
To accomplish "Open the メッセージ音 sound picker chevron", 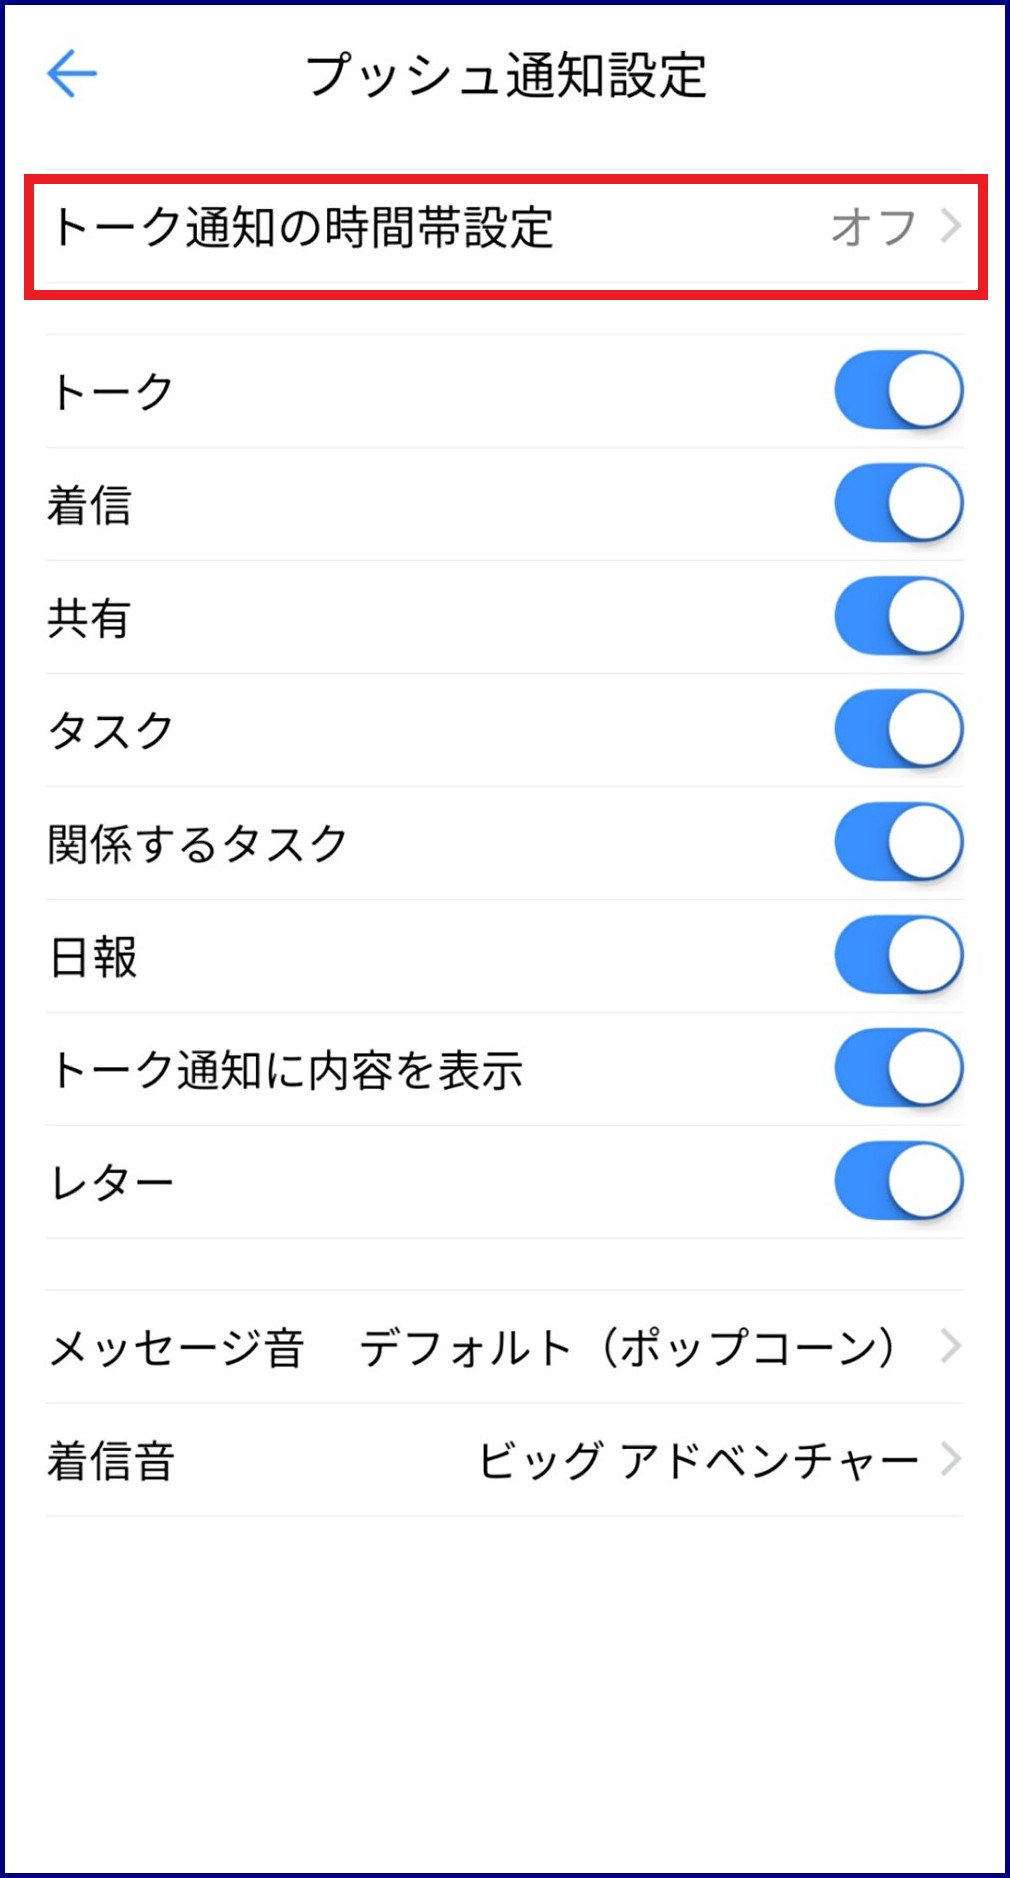I will [x=951, y=1347].
